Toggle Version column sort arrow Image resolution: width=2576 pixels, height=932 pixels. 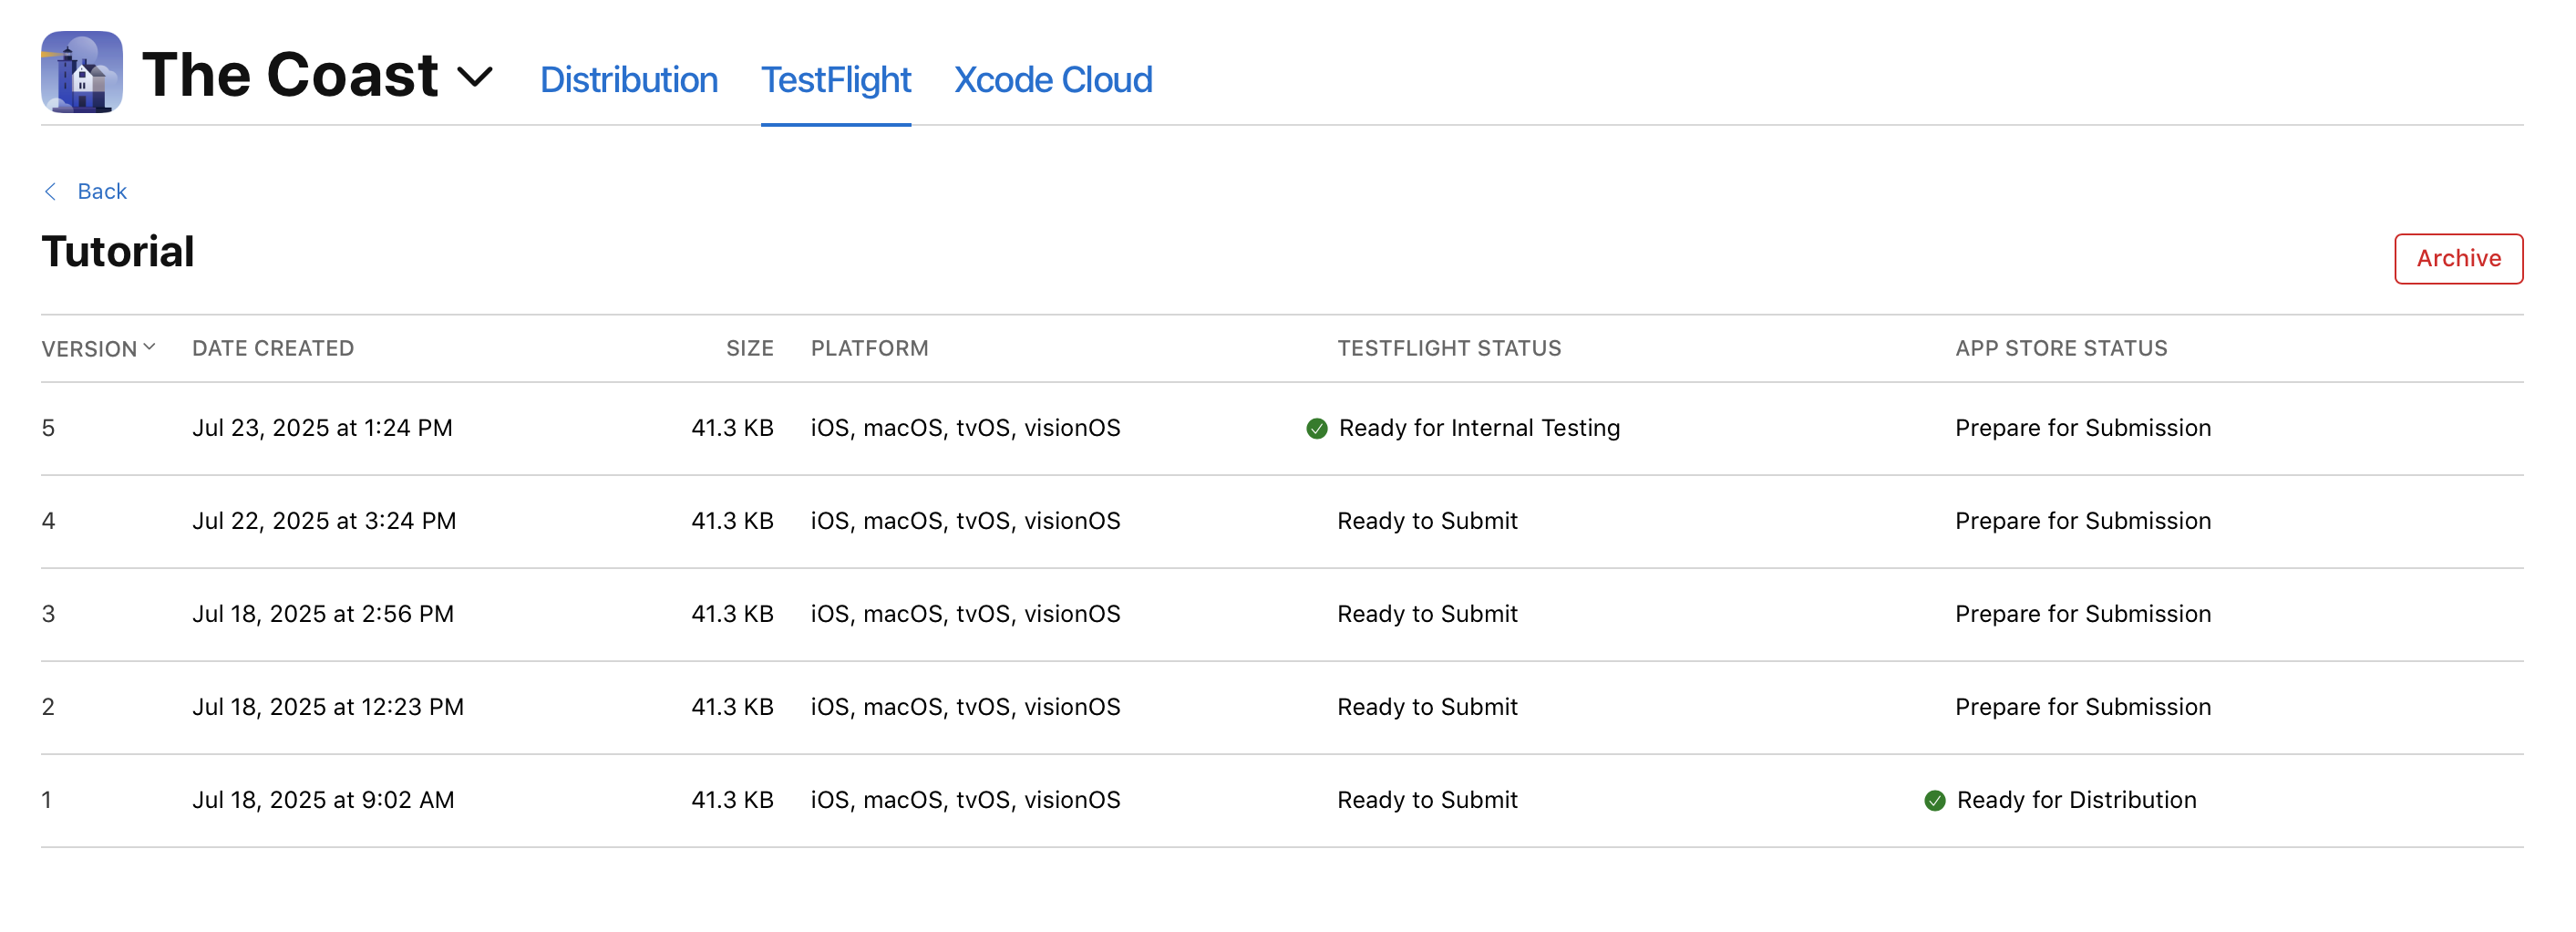pos(149,347)
